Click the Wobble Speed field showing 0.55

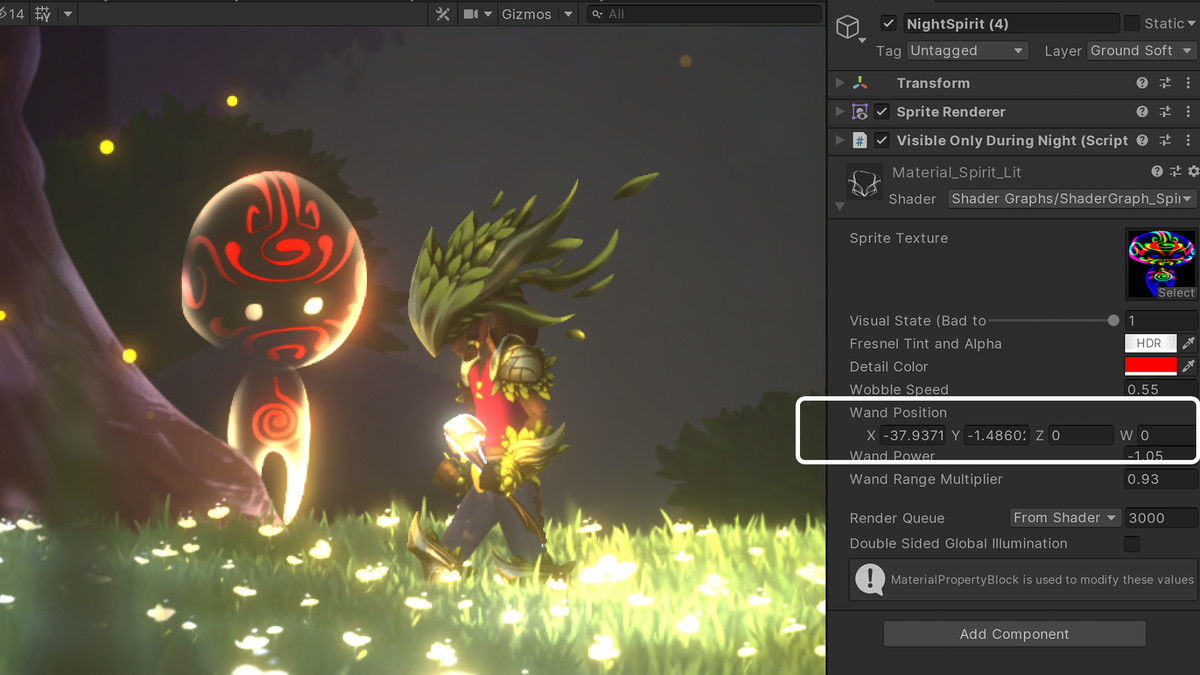pyautogui.click(x=1161, y=390)
